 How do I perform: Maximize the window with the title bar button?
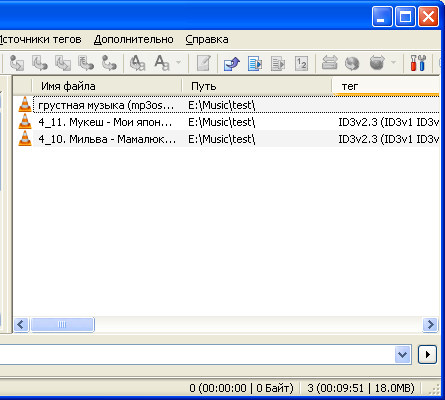pos(405,16)
